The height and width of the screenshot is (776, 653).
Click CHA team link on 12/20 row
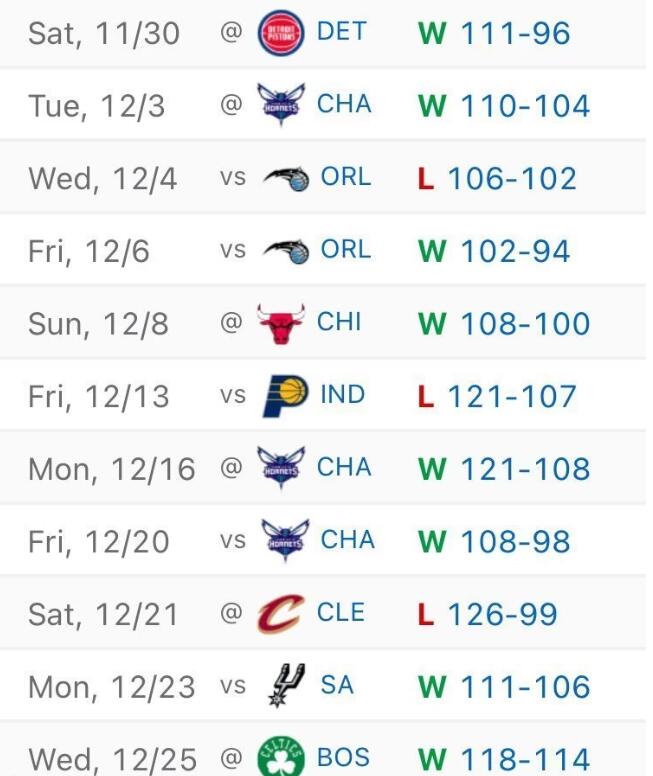point(347,540)
